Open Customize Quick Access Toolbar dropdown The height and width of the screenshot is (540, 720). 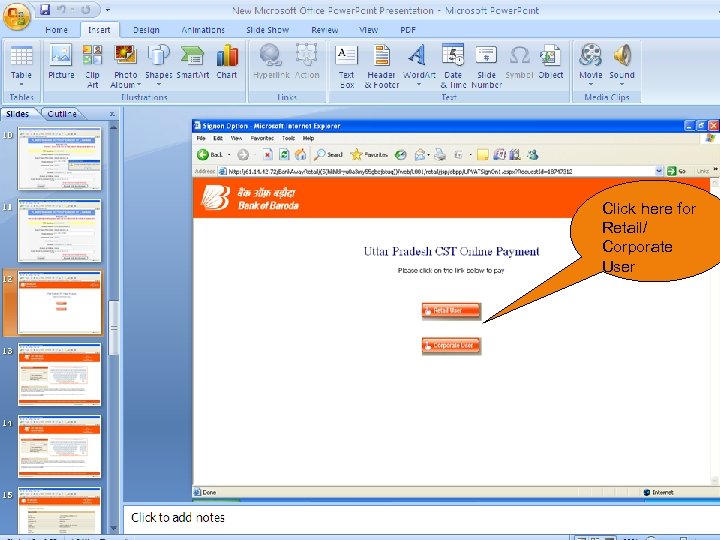pos(107,10)
